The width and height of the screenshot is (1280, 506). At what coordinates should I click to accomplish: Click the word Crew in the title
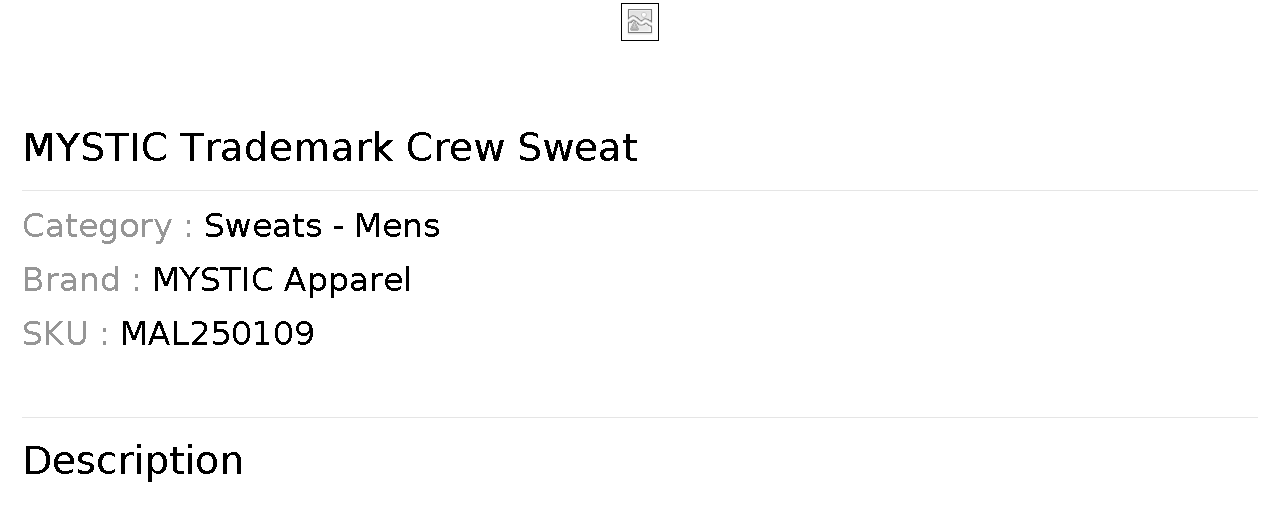pyautogui.click(x=455, y=148)
